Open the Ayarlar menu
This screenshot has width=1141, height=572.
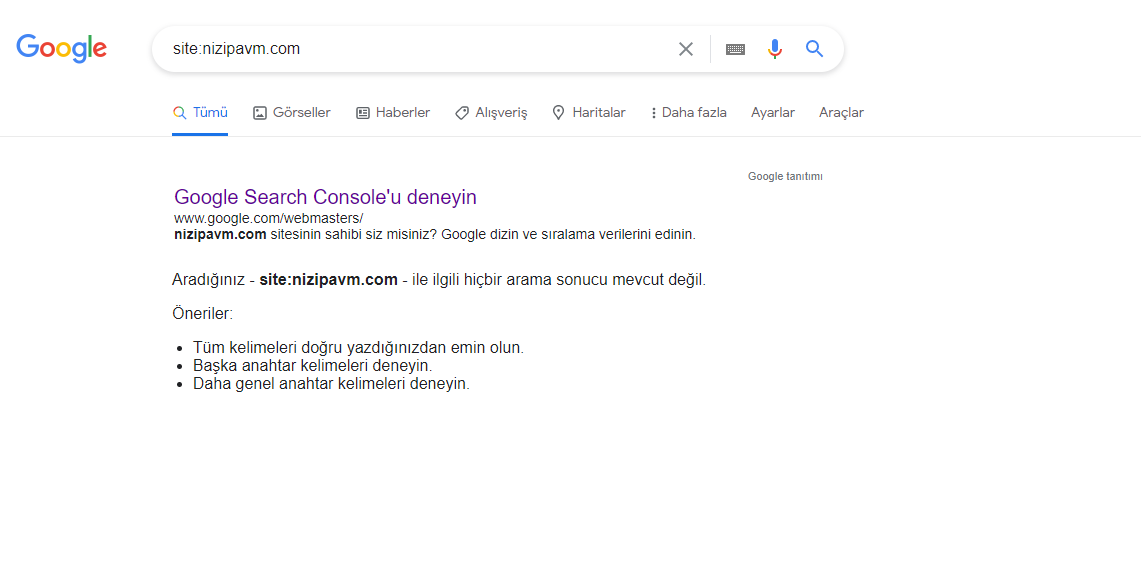773,113
